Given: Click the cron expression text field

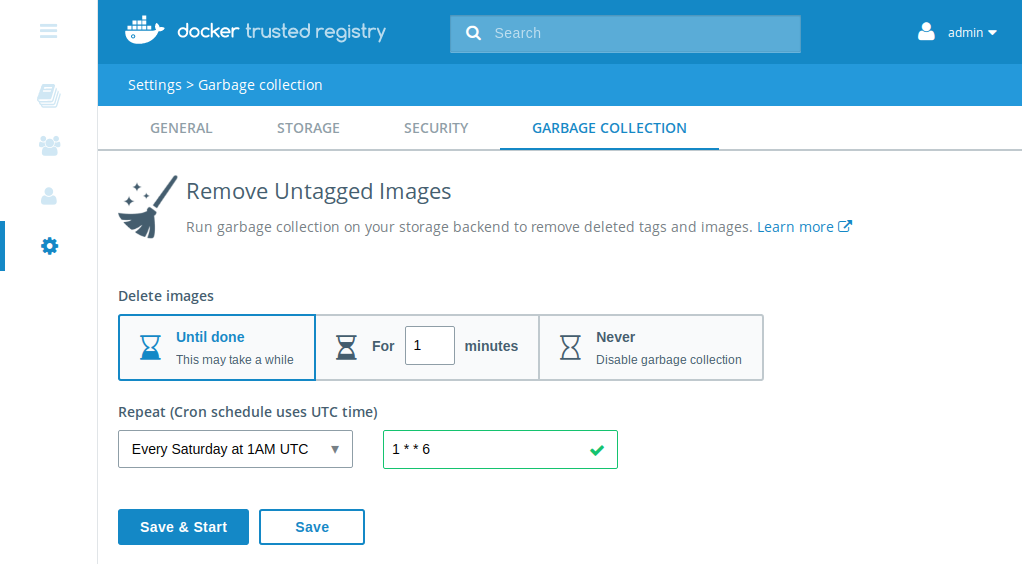Looking at the screenshot, I should click(485, 449).
